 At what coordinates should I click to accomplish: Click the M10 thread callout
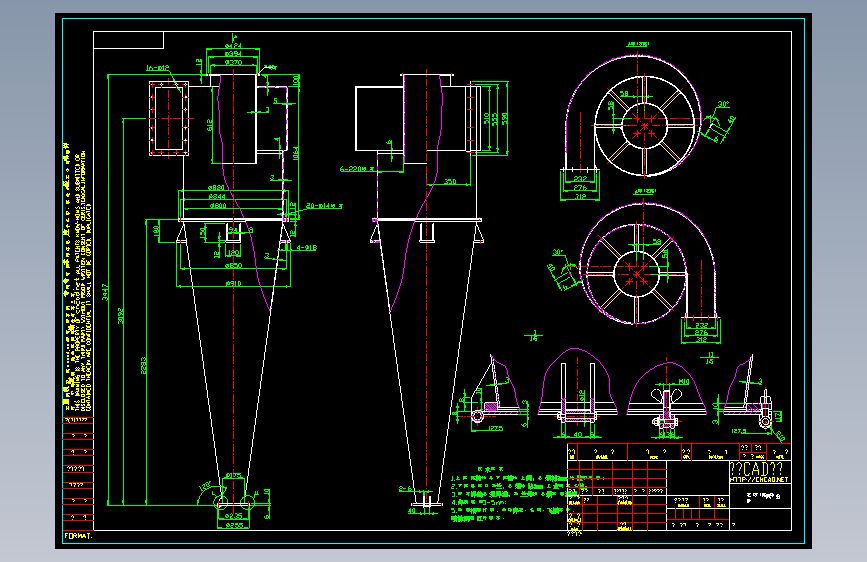(x=684, y=382)
